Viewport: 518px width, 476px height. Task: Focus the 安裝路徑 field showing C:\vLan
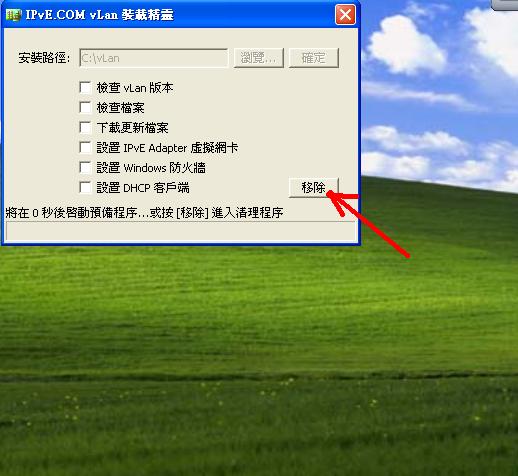(153, 58)
